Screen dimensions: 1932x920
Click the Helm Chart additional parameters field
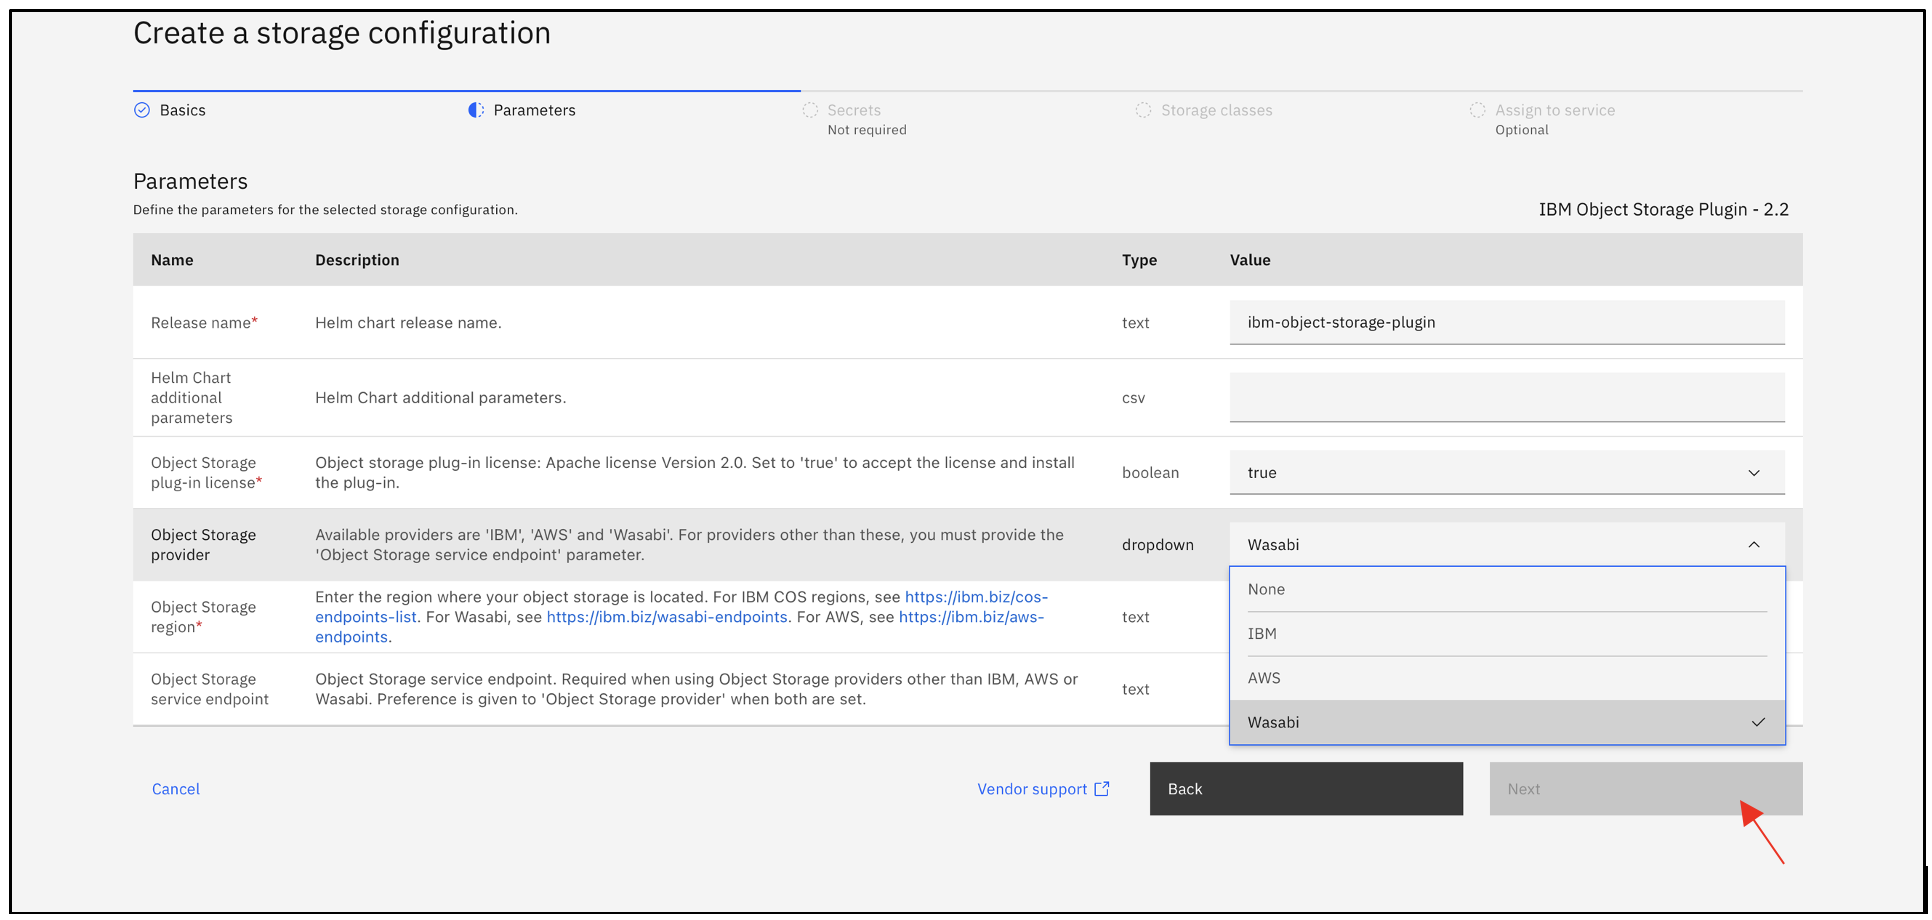(x=1507, y=397)
